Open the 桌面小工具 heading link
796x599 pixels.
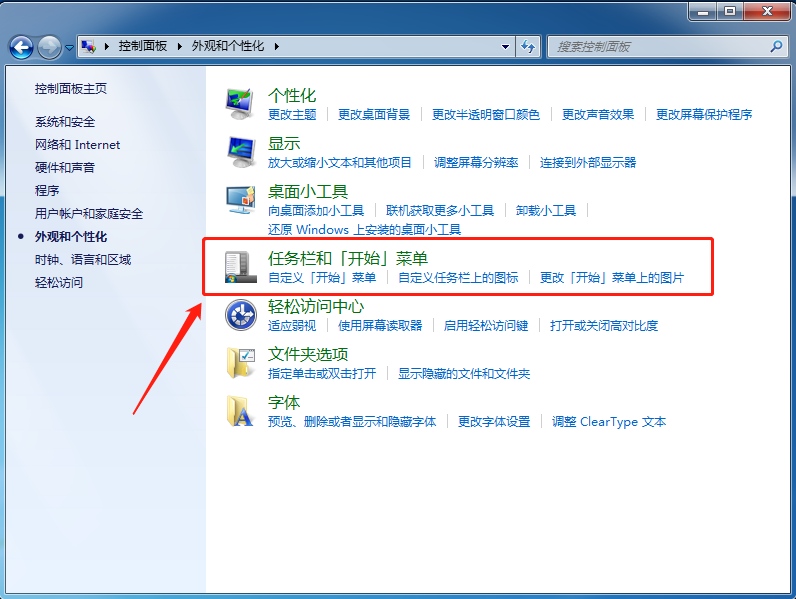coord(308,191)
